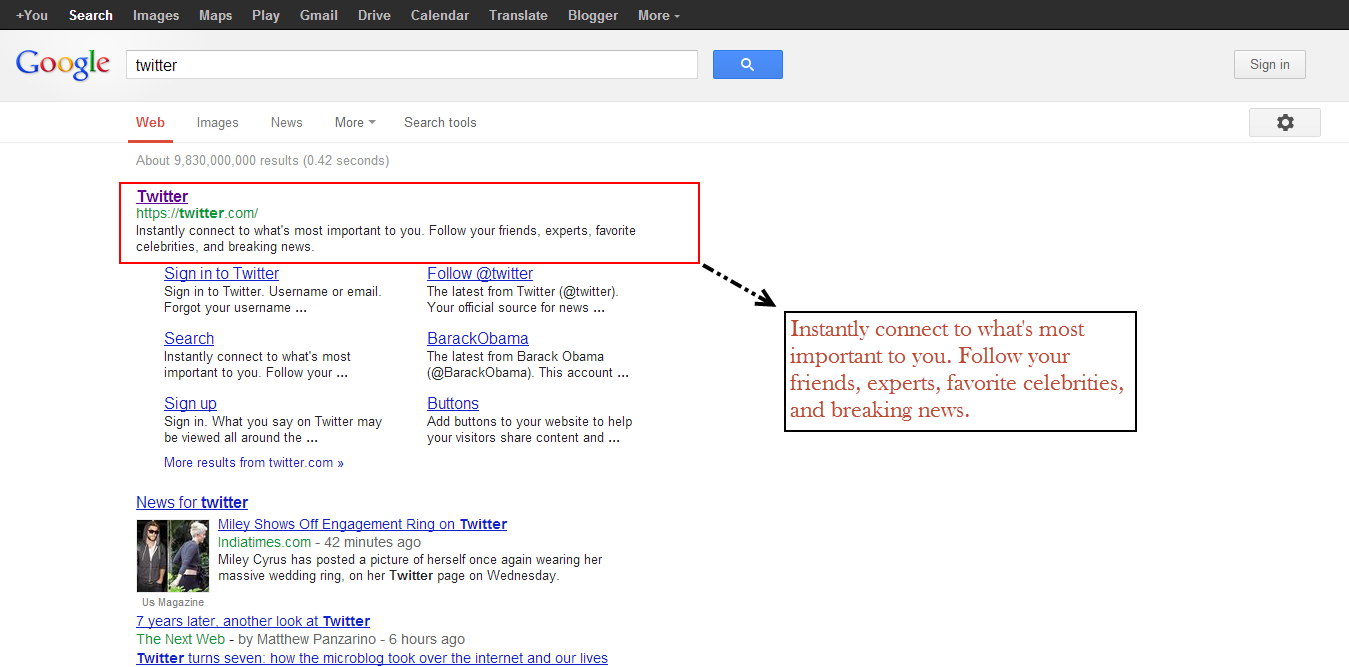Click the Miley Cyrus has posted snippet text

(x=410, y=567)
